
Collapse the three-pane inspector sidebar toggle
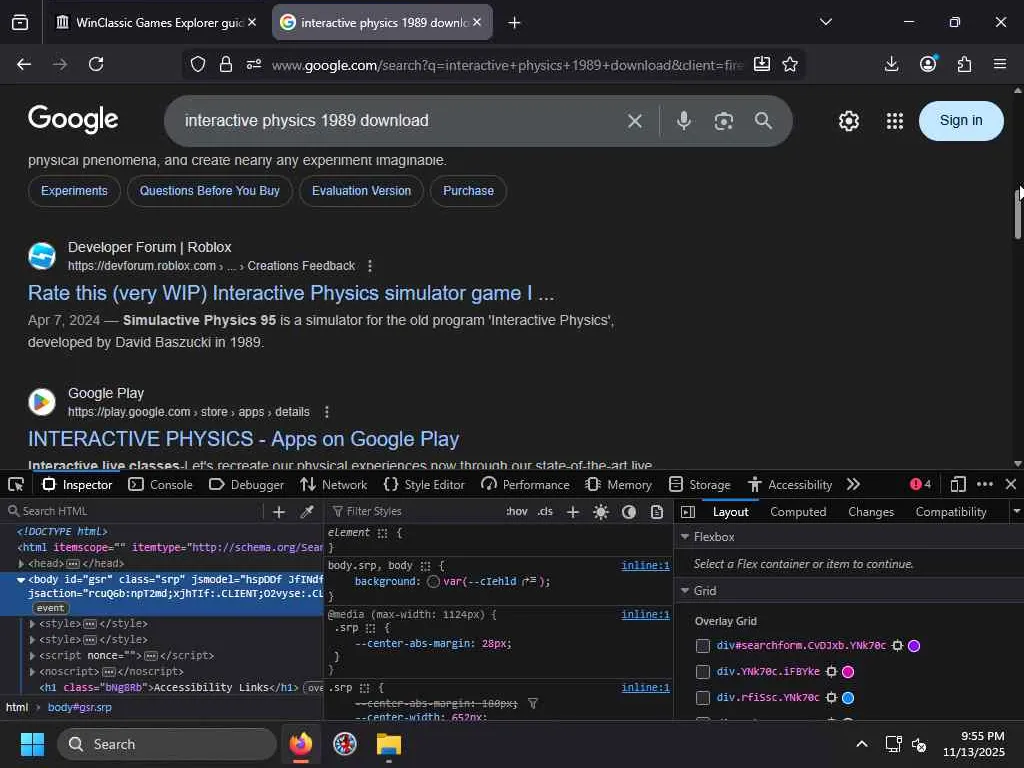click(688, 512)
